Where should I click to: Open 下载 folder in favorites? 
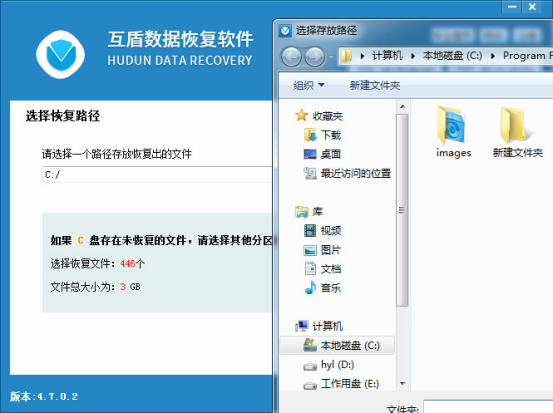[x=331, y=135]
